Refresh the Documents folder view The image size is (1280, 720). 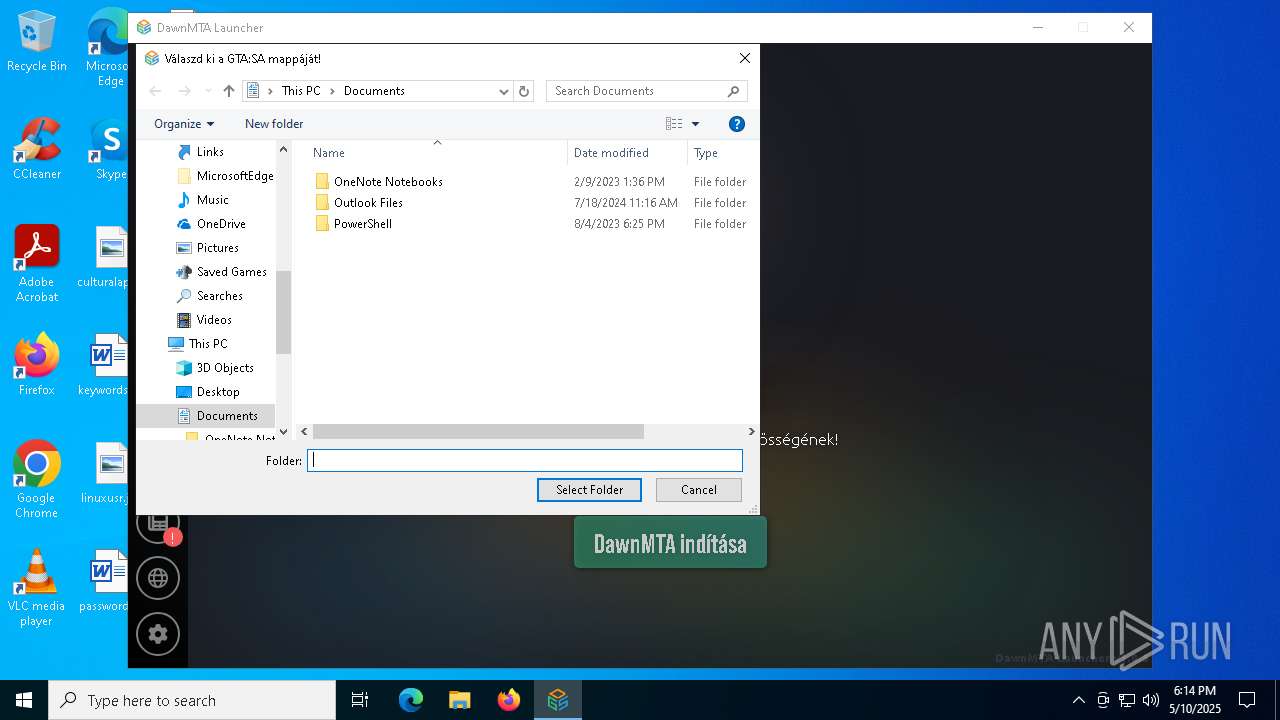pos(524,91)
